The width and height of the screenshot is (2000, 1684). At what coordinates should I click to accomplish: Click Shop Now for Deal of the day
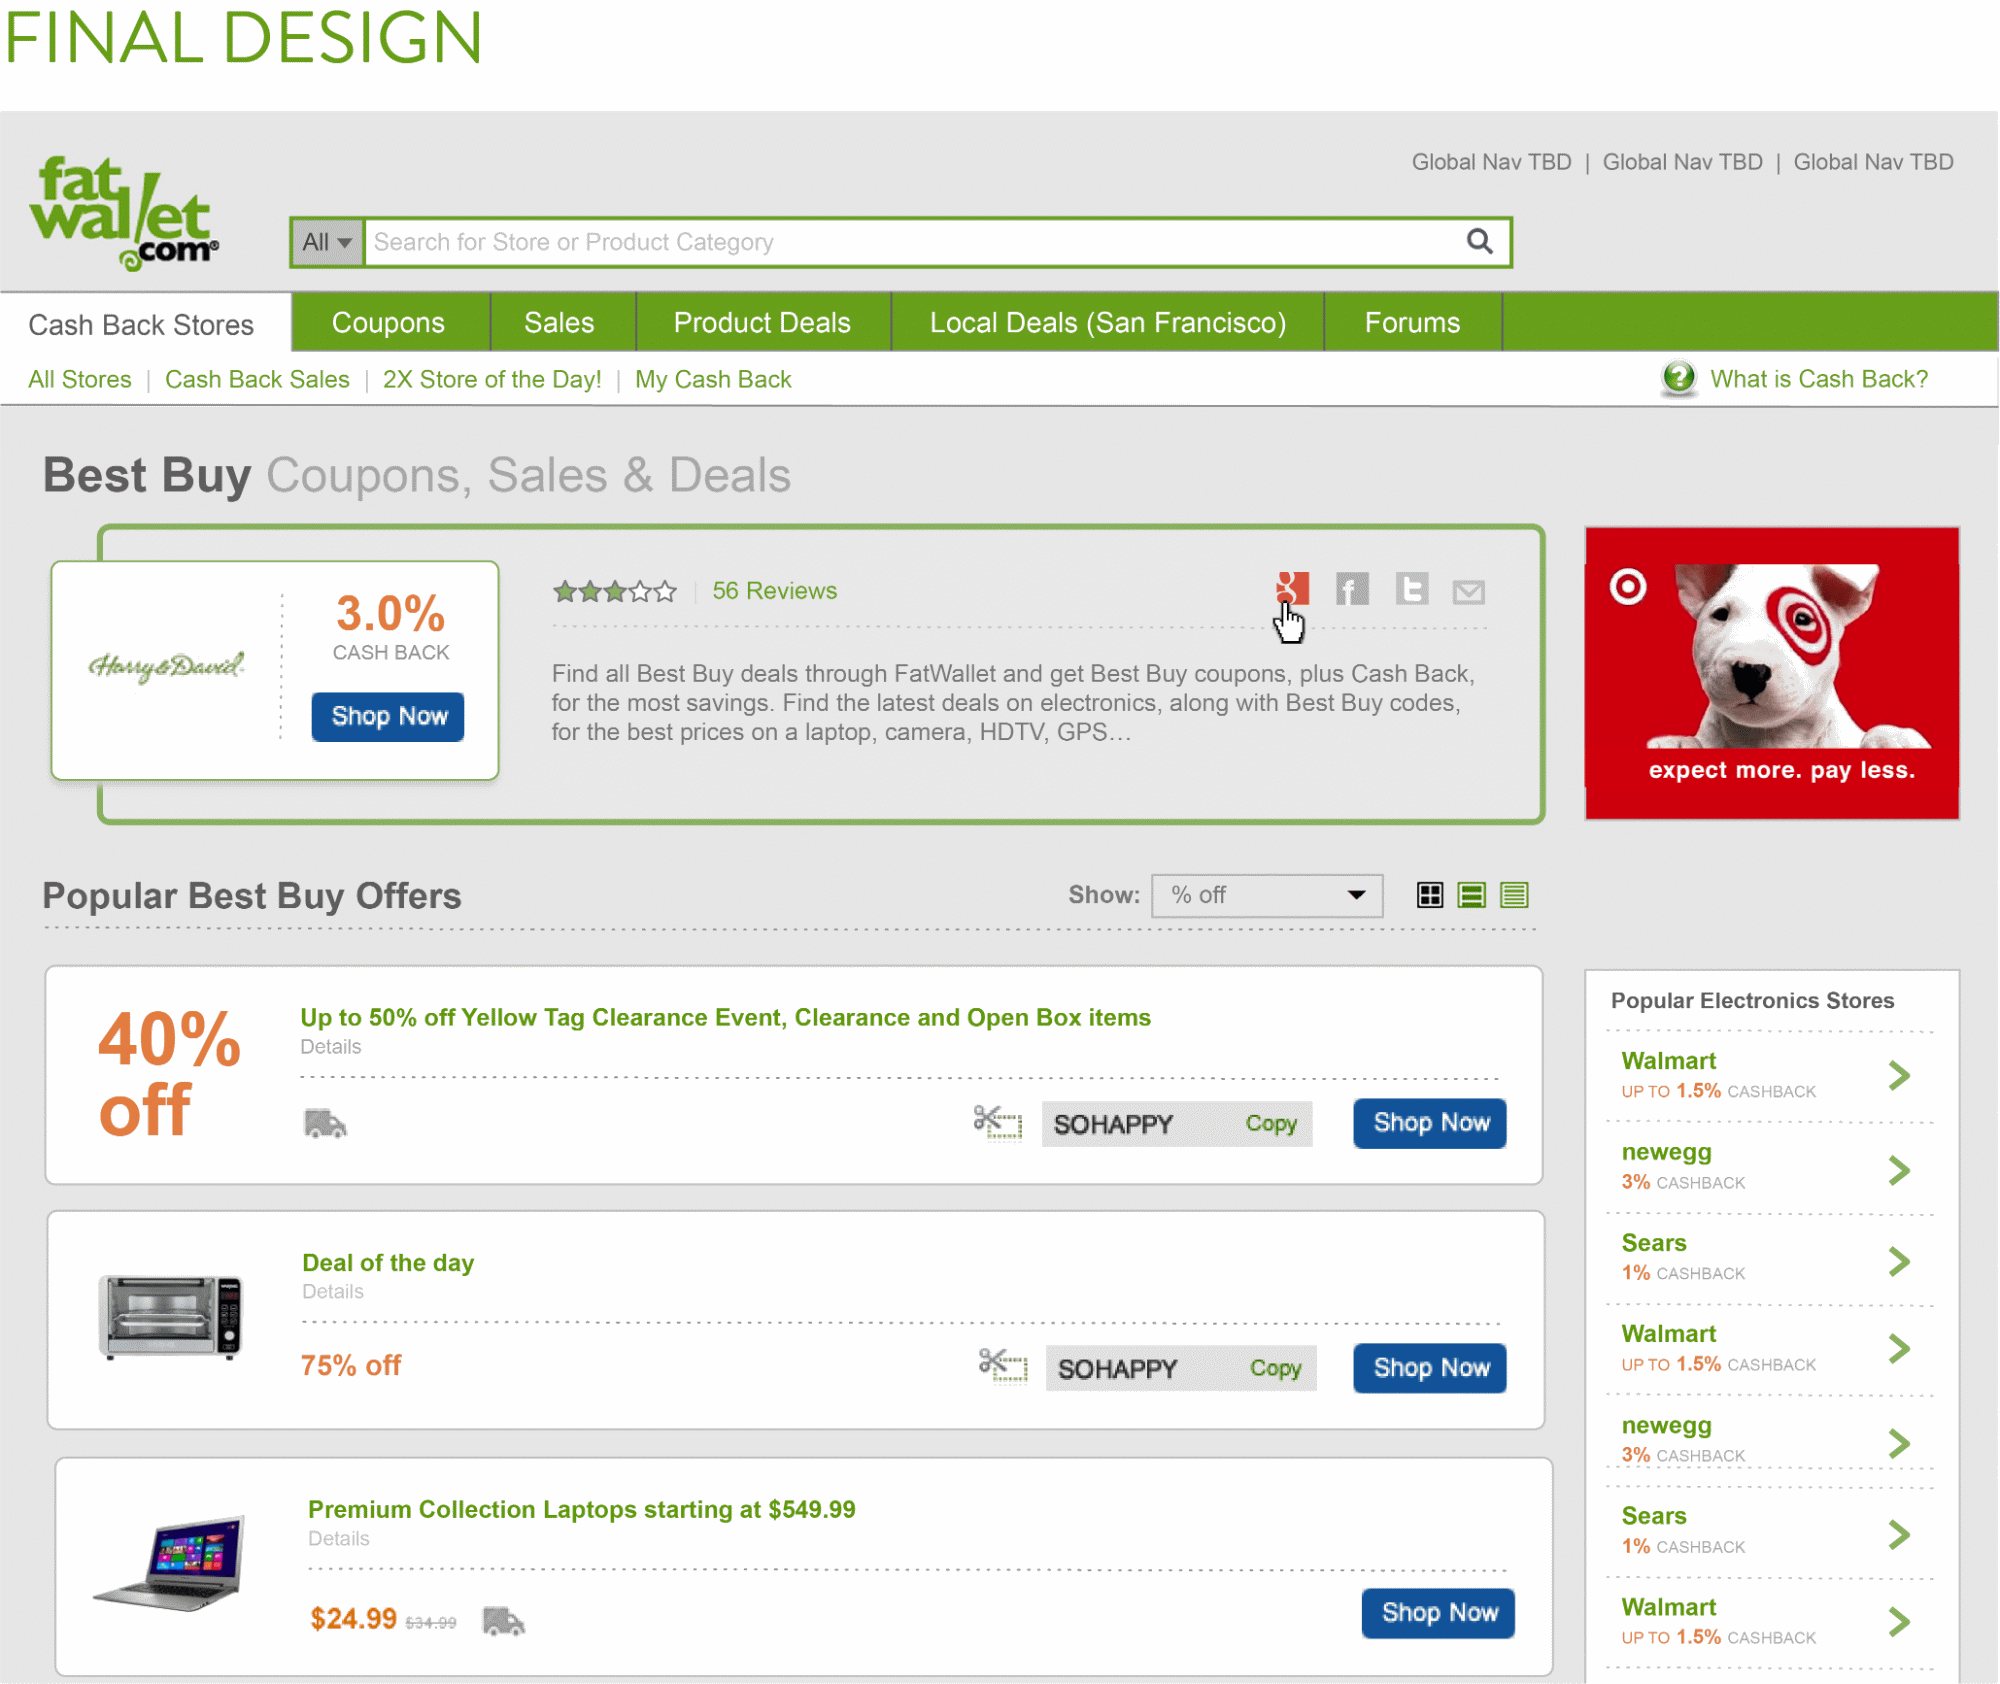coord(1430,1368)
